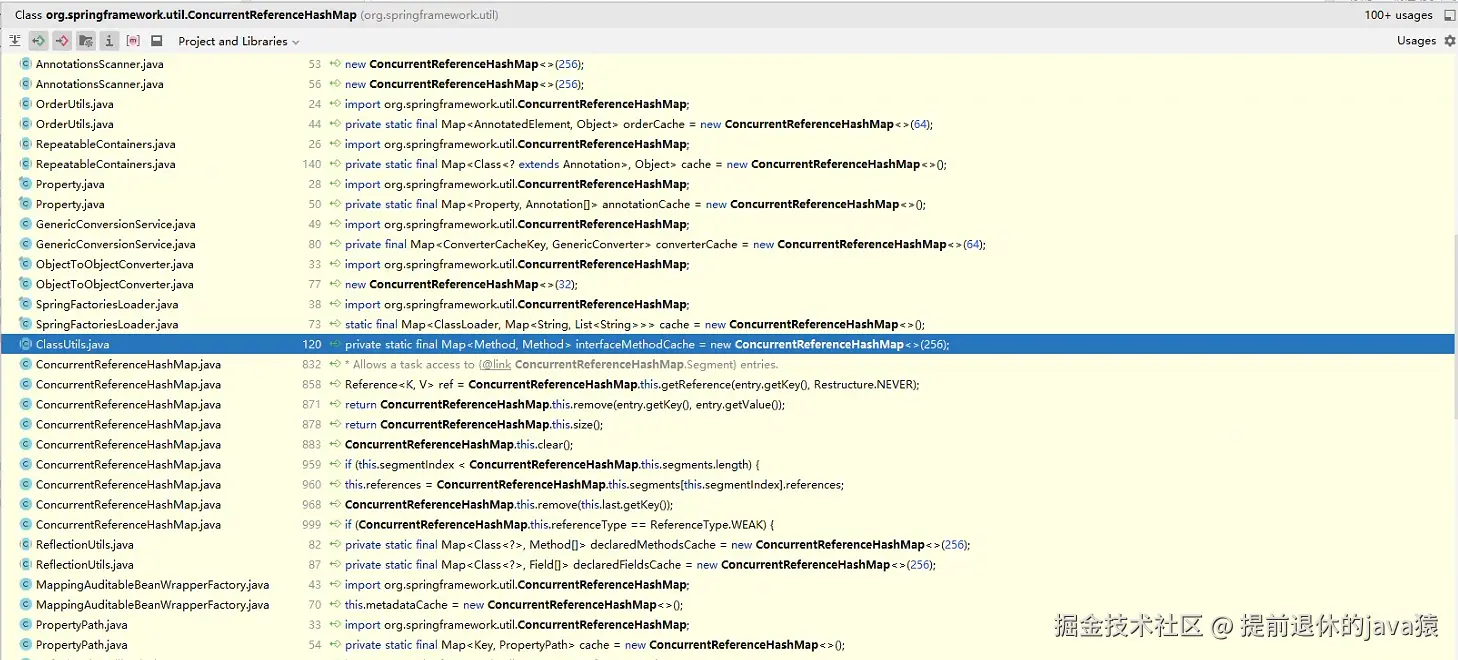Click usage arrow icon on line 832 row
The height and width of the screenshot is (660, 1458).
335,364
